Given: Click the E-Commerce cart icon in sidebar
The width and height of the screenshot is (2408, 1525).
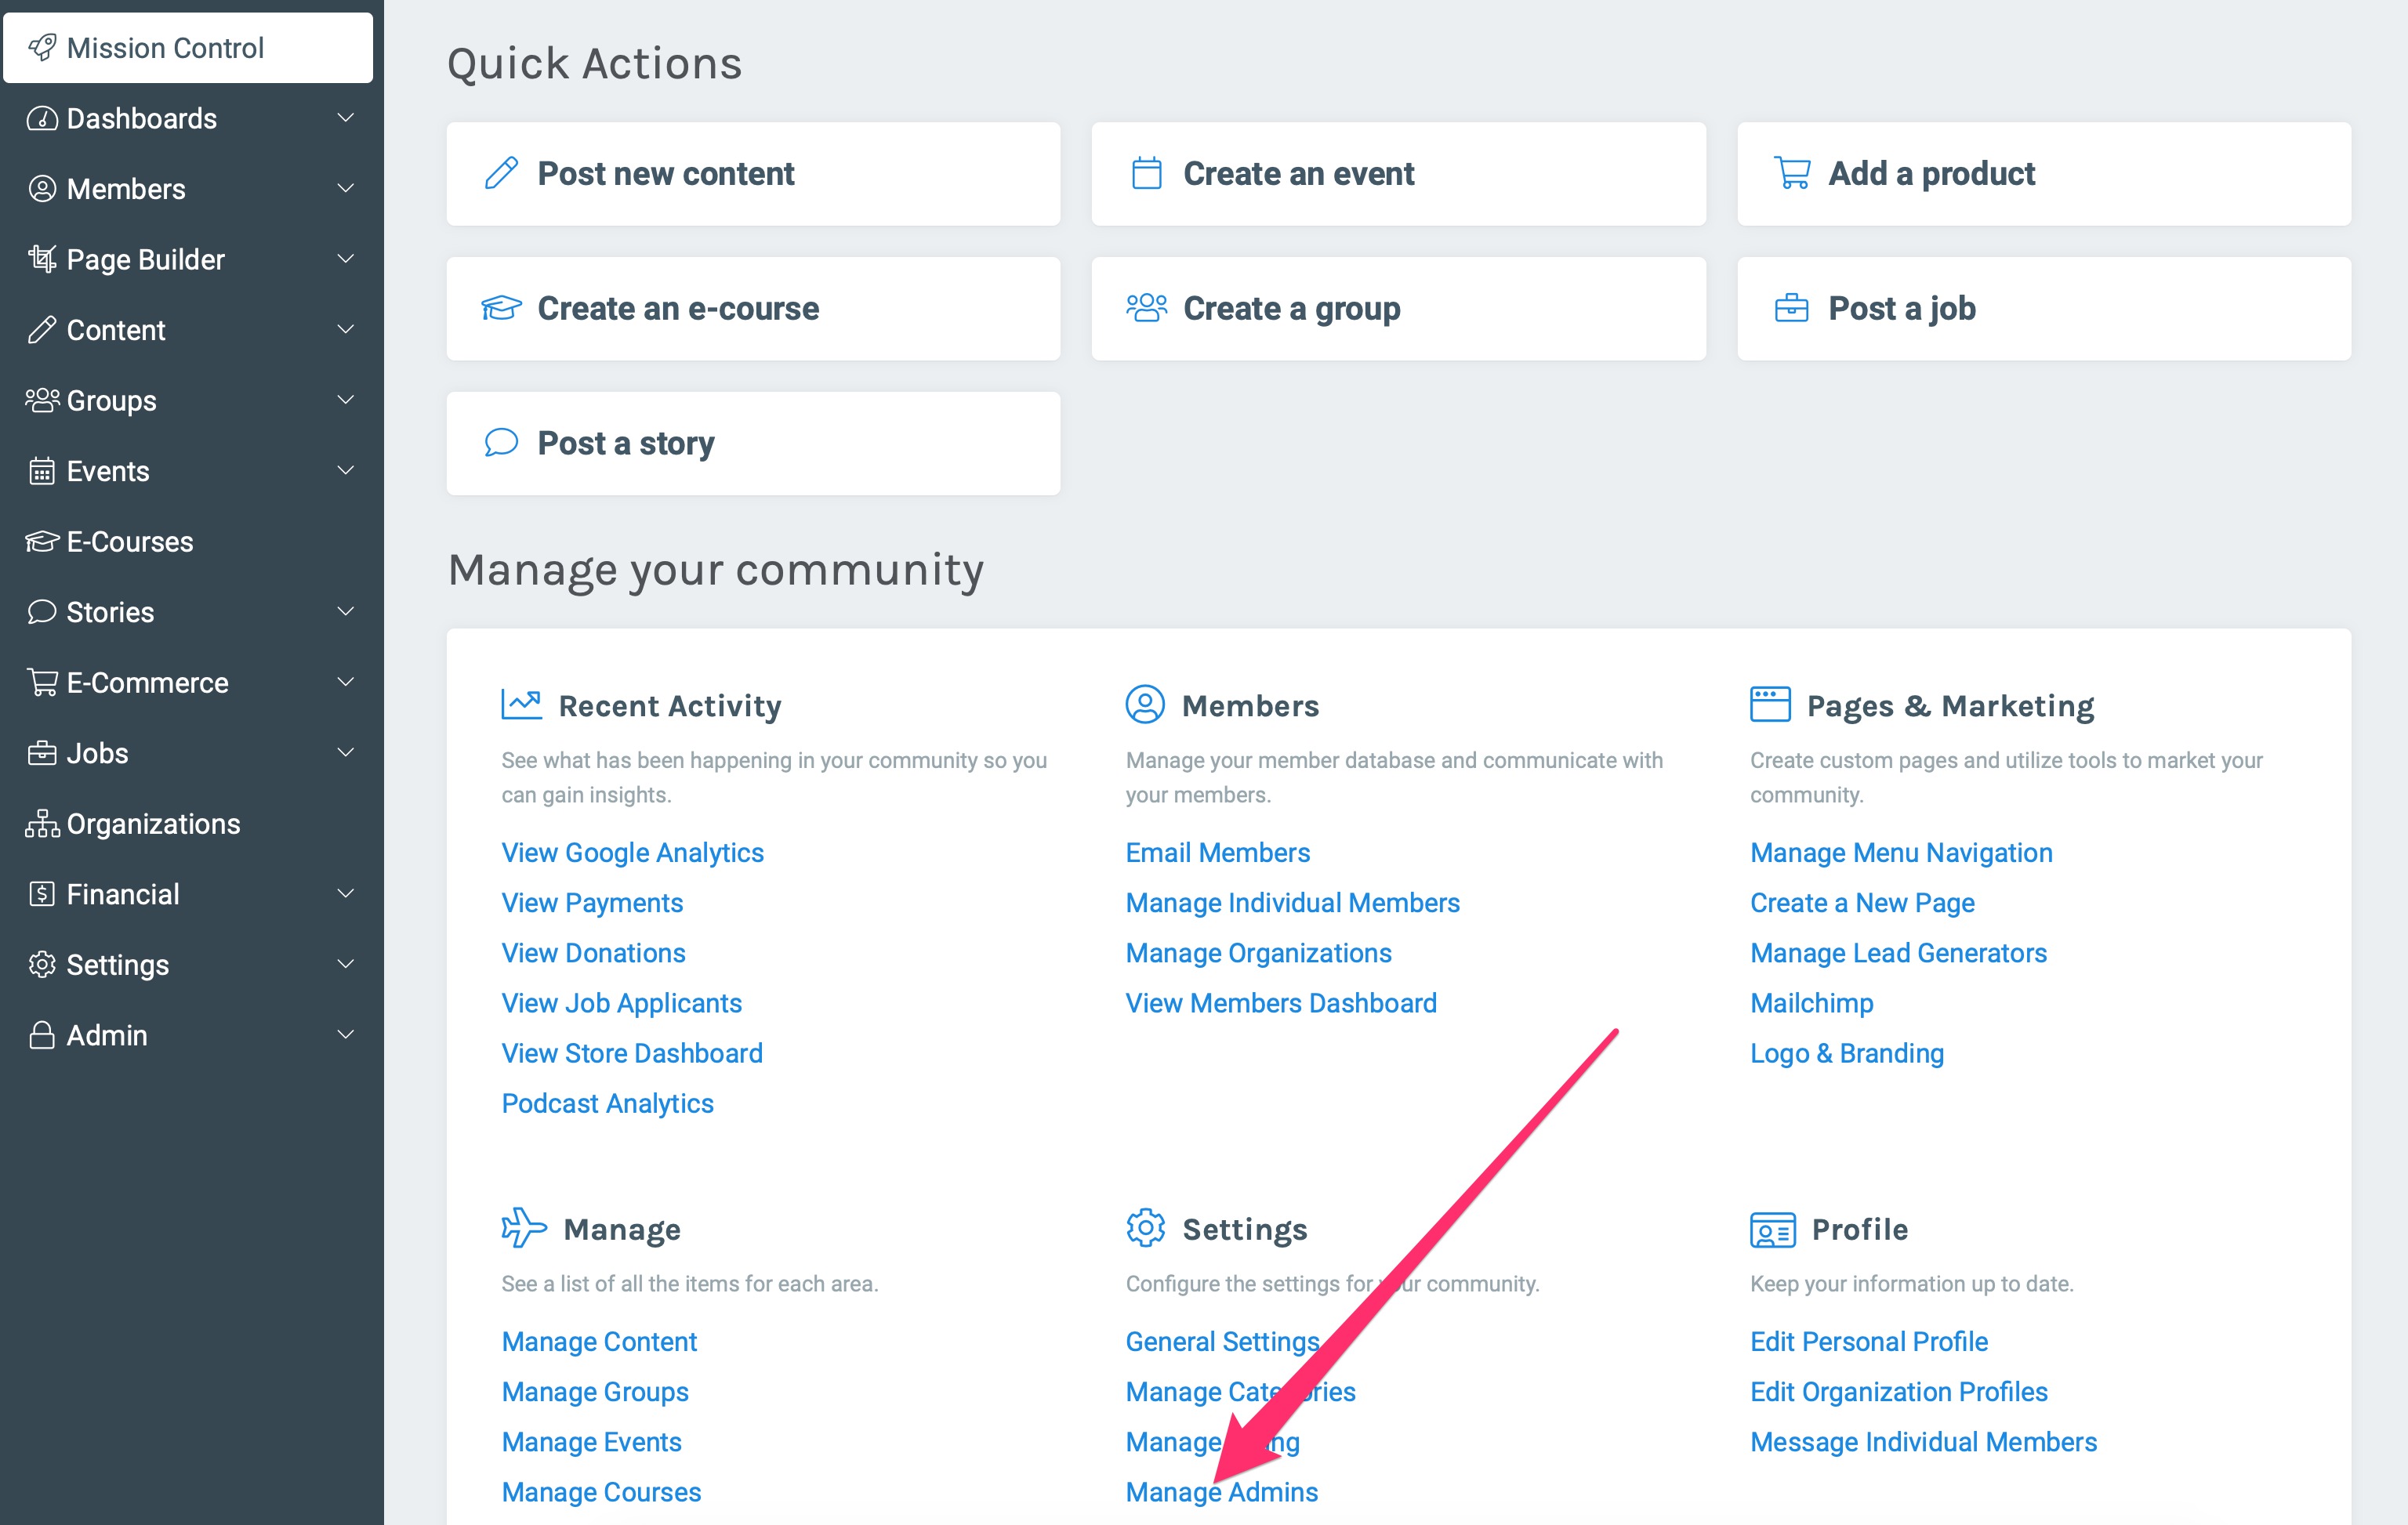Looking at the screenshot, I should [x=42, y=682].
